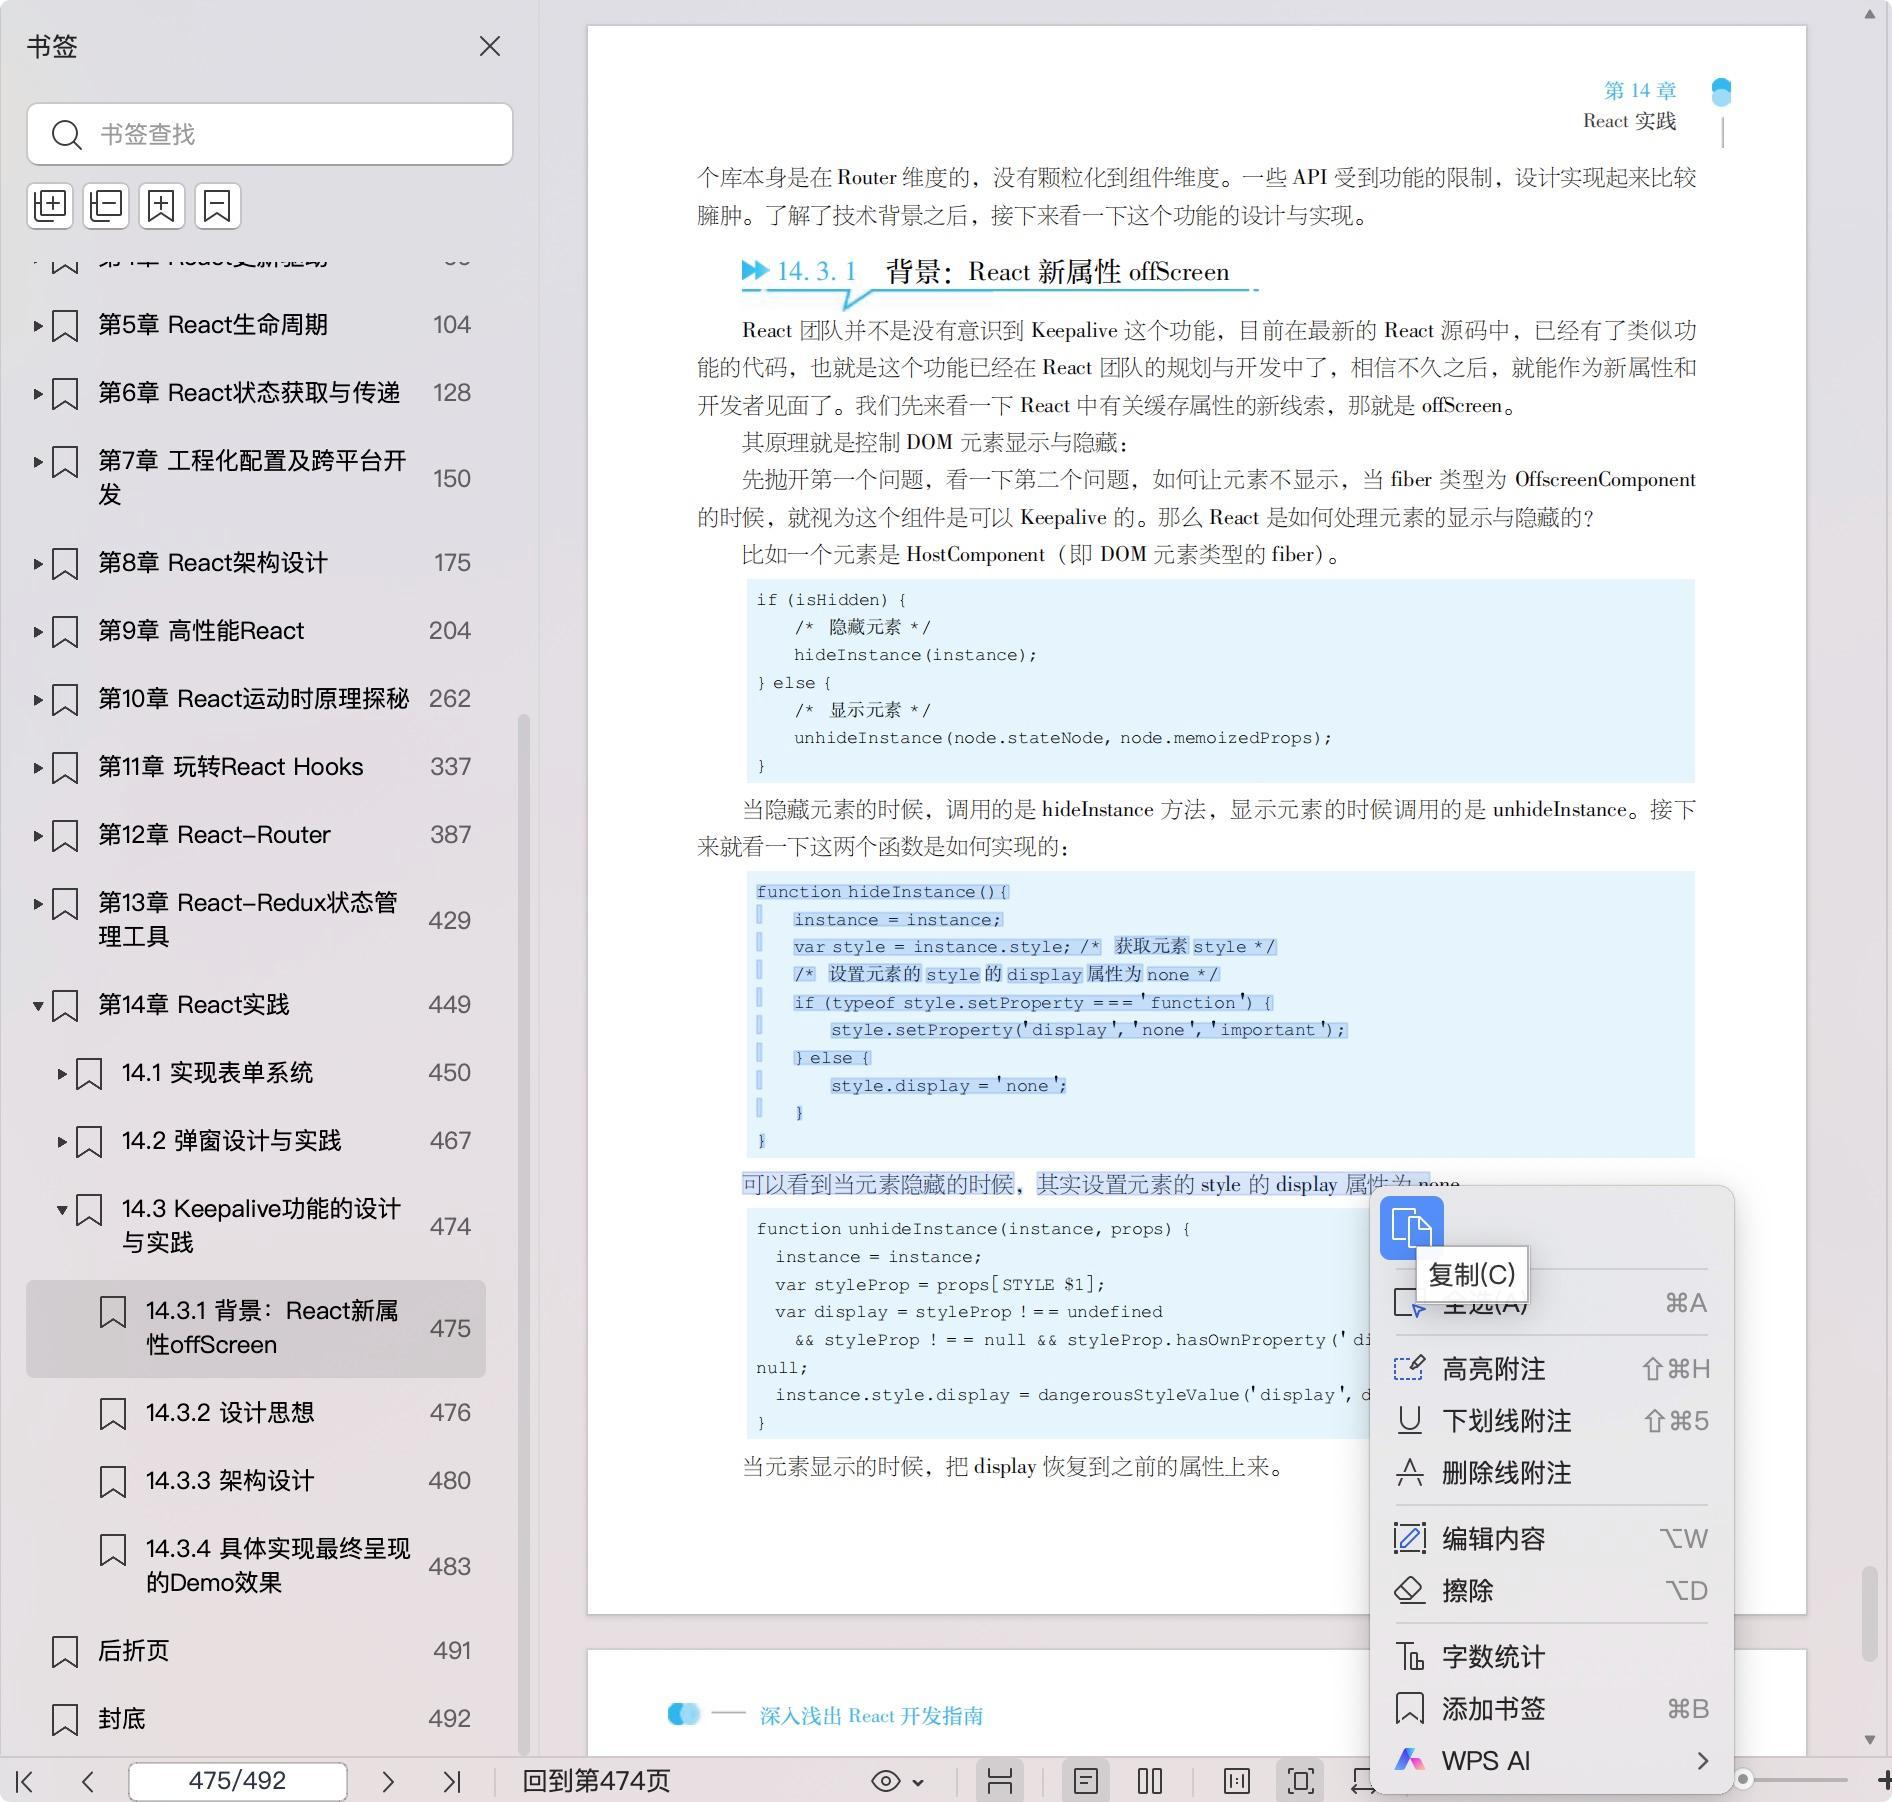Screen dimensions: 1892x1802
Task: Jump to the last page
Action: click(x=452, y=1781)
